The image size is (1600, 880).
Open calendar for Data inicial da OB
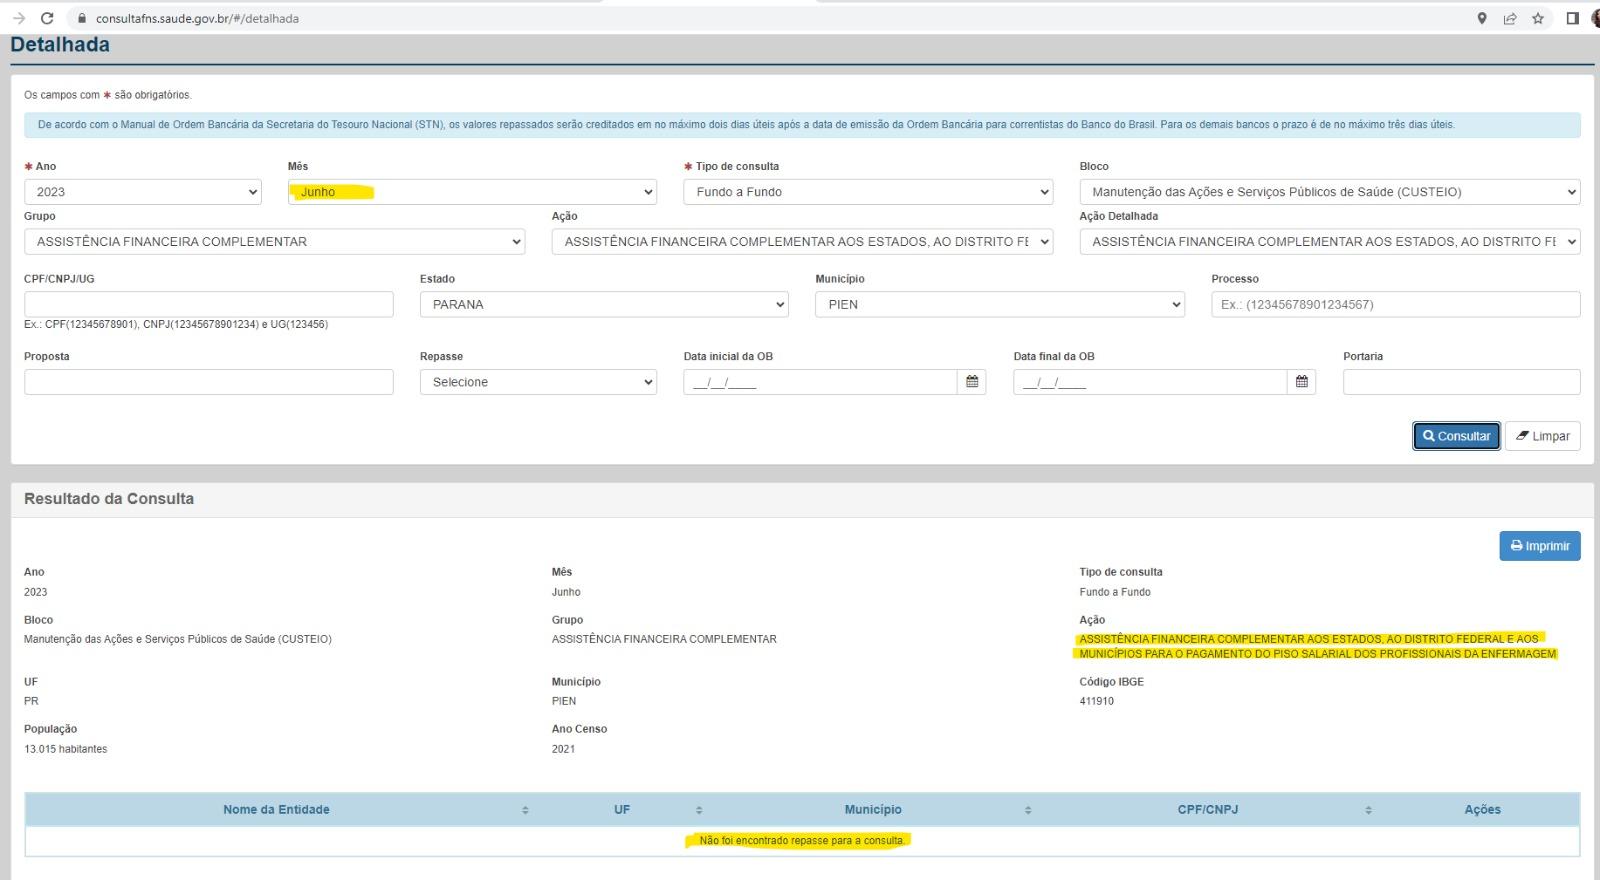coord(972,382)
